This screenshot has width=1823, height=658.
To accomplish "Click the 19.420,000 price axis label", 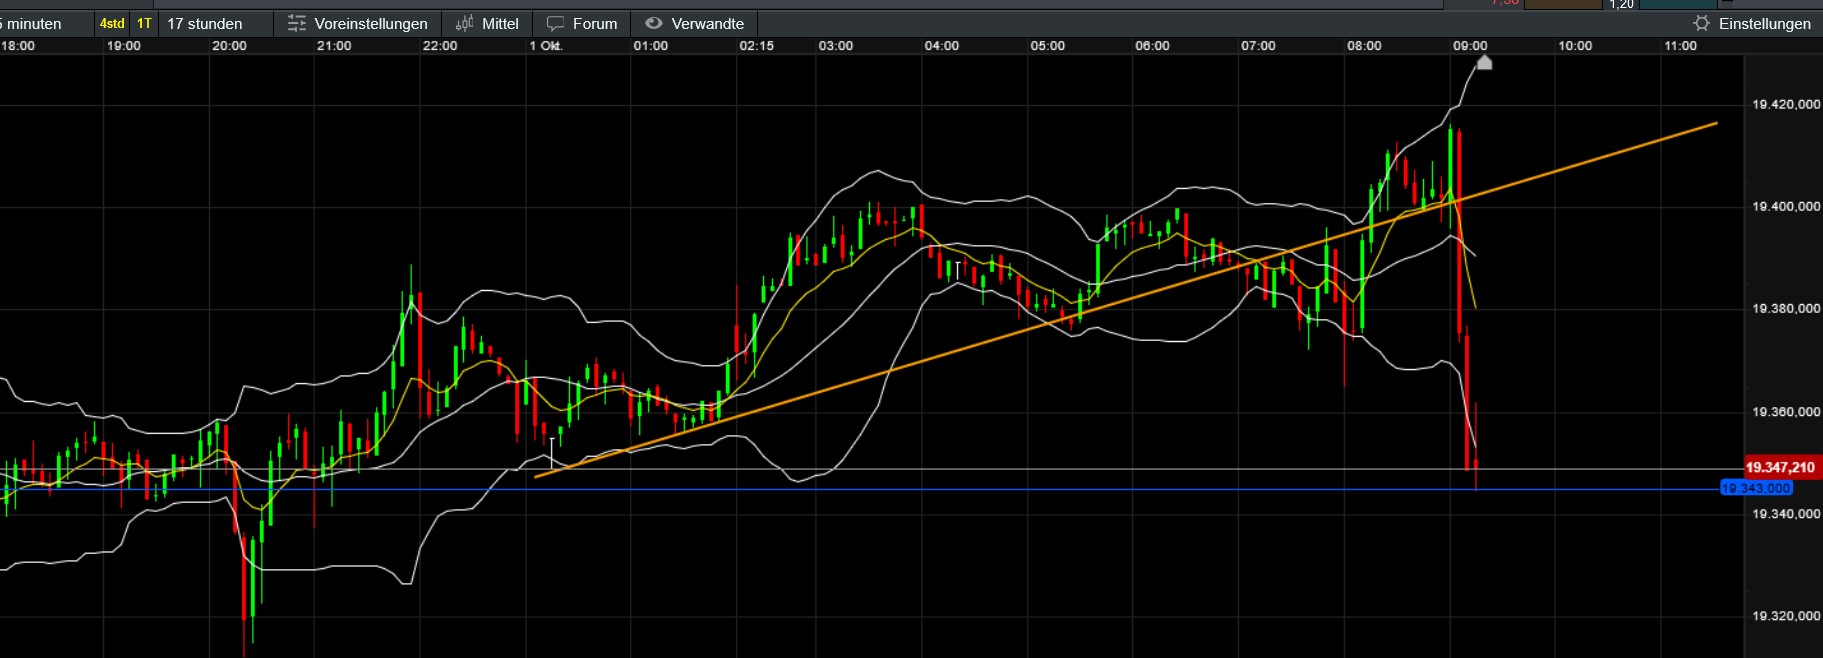I will click(x=1786, y=104).
